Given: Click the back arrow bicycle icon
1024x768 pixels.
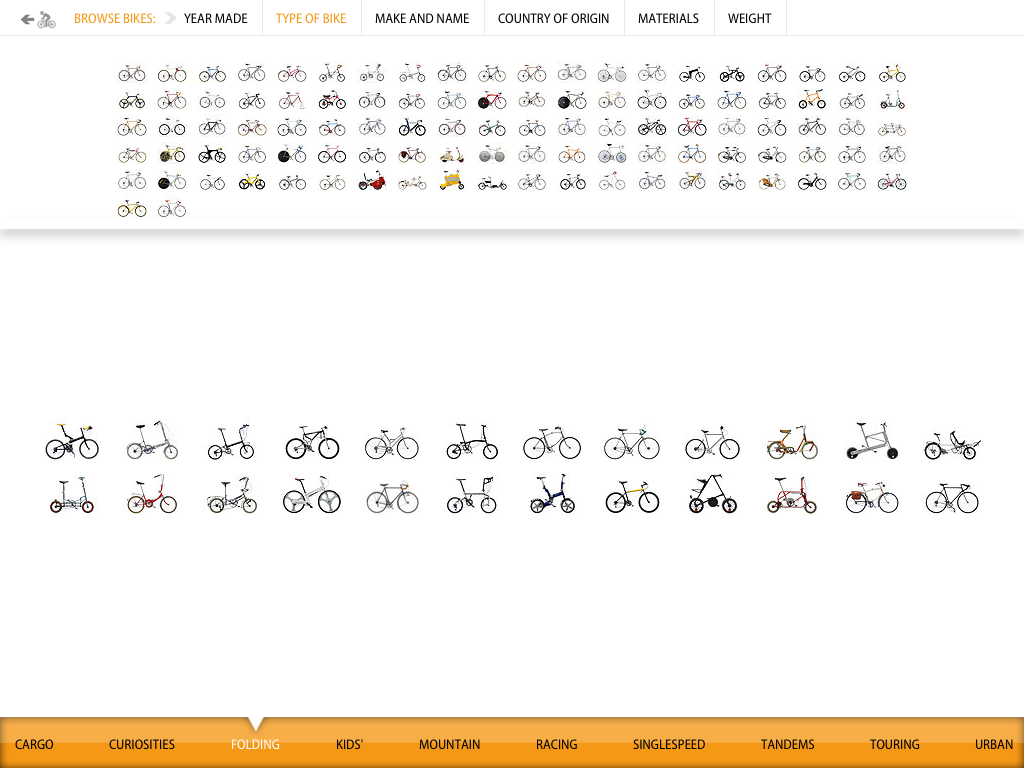Looking at the screenshot, I should tap(38, 19).
